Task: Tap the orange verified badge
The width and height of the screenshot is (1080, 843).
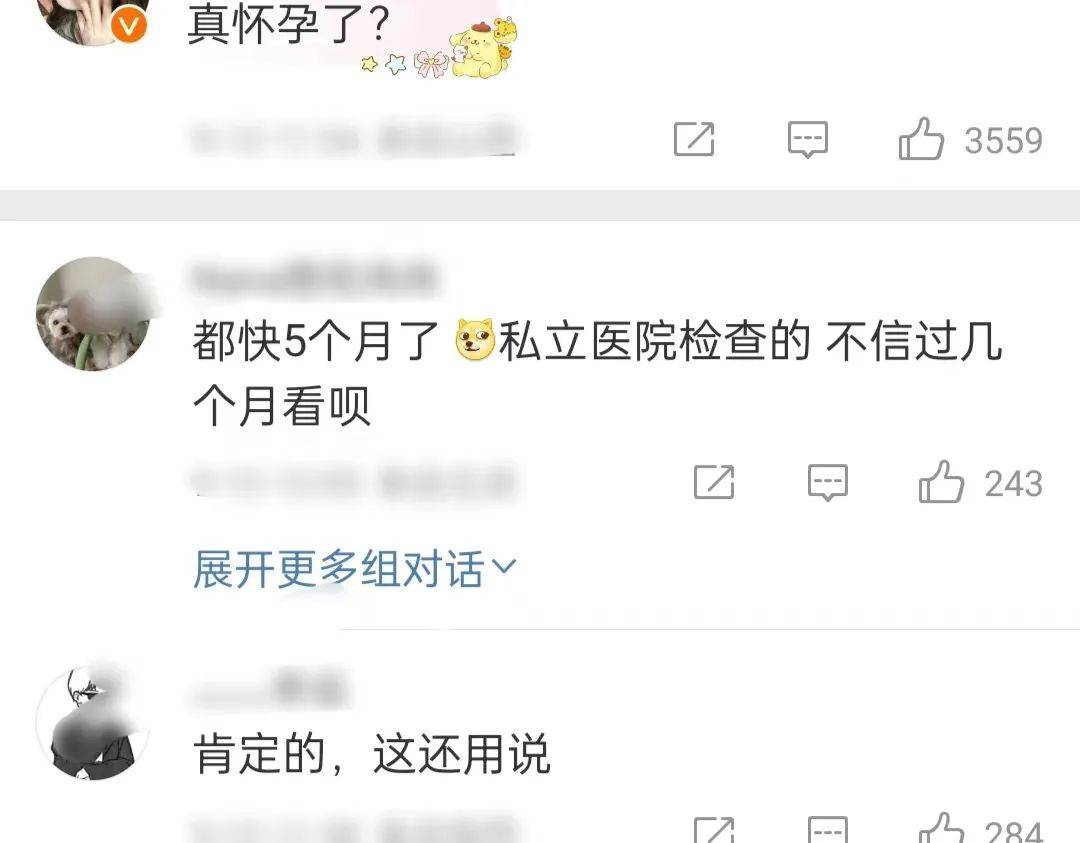Action: click(x=129, y=26)
